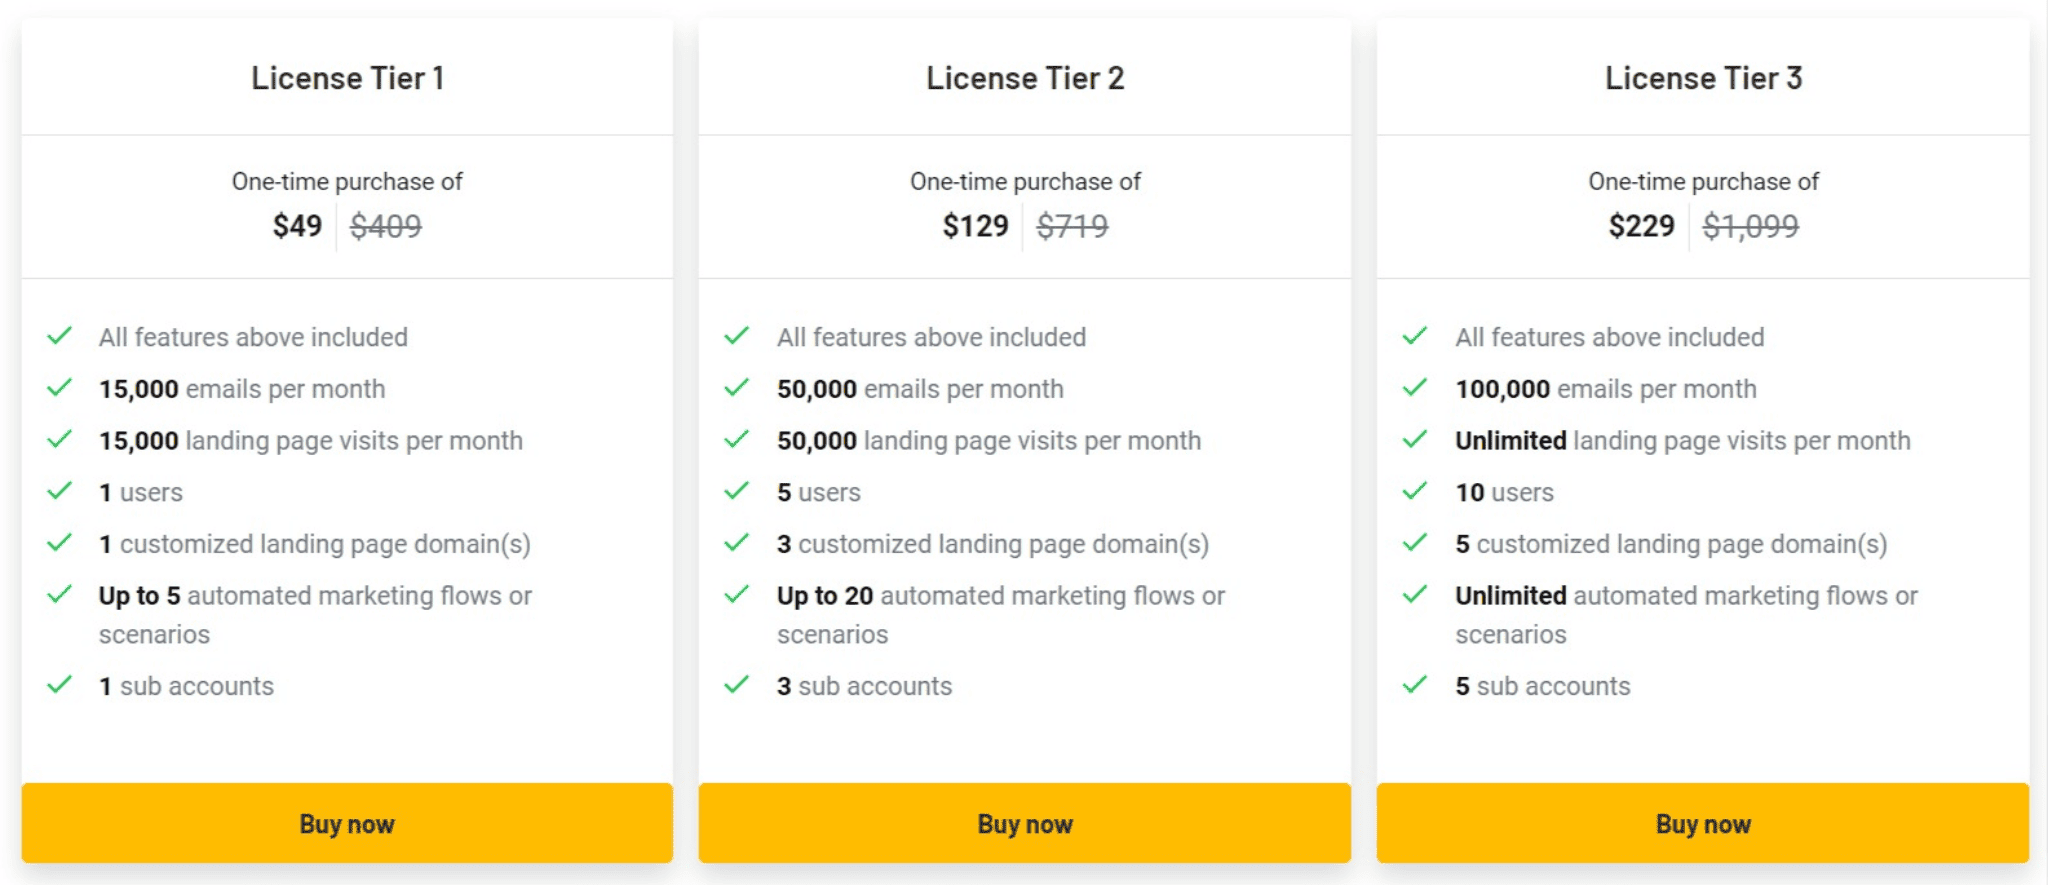Click the License Tier 1 heading
Screen dimensions: 2048x885
(x=347, y=78)
